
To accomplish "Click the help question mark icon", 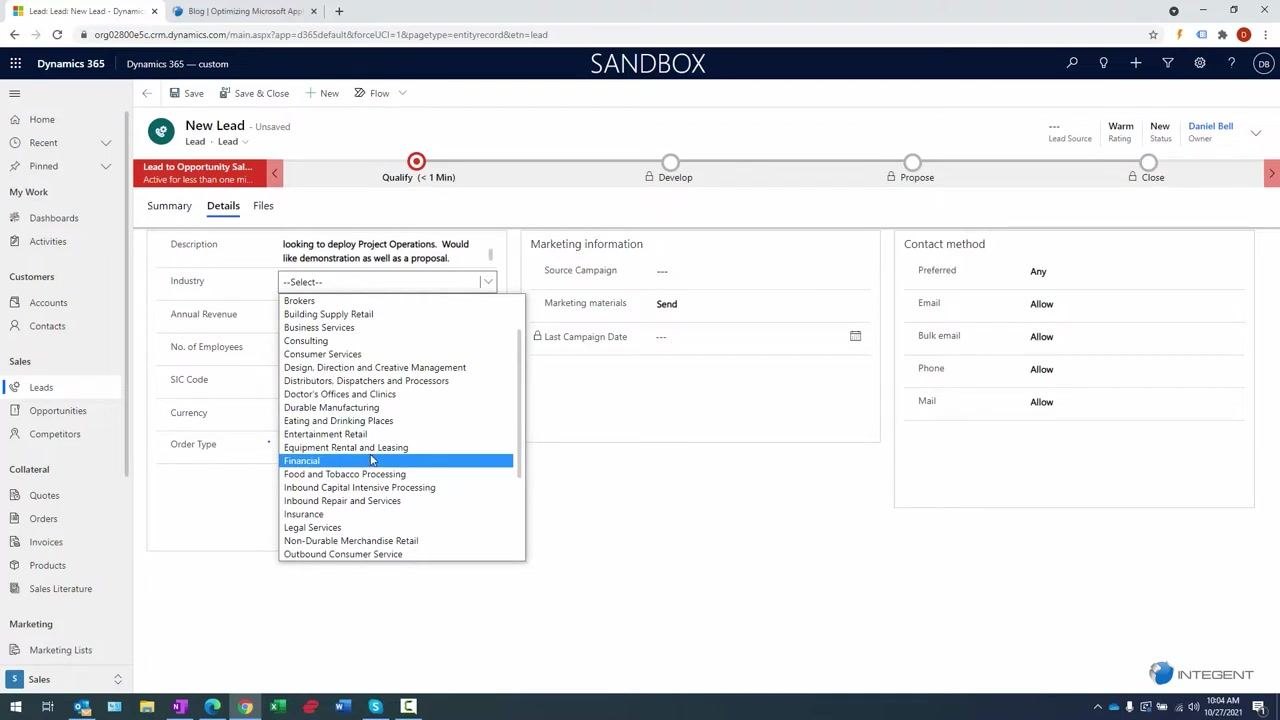I will (1231, 63).
